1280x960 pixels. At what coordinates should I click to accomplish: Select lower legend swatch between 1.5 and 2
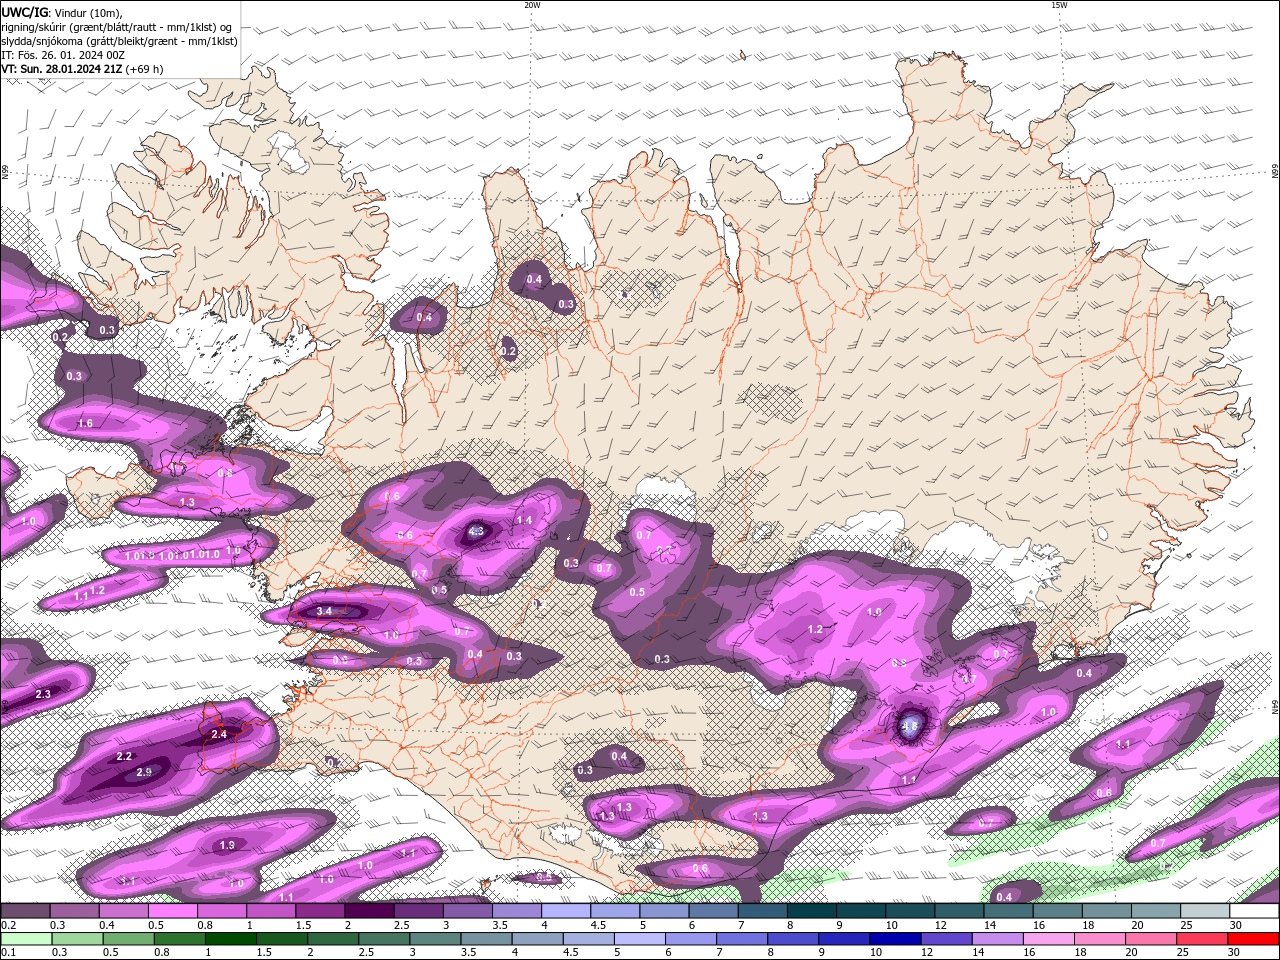[281, 939]
